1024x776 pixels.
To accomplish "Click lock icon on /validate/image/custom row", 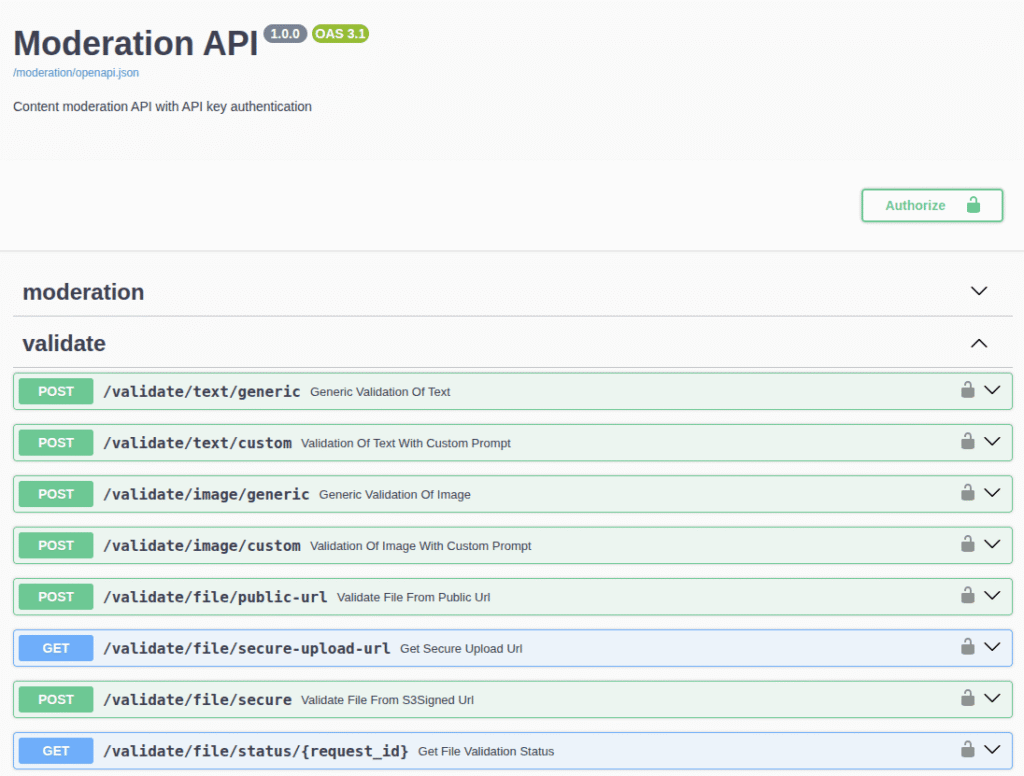I will coord(967,544).
